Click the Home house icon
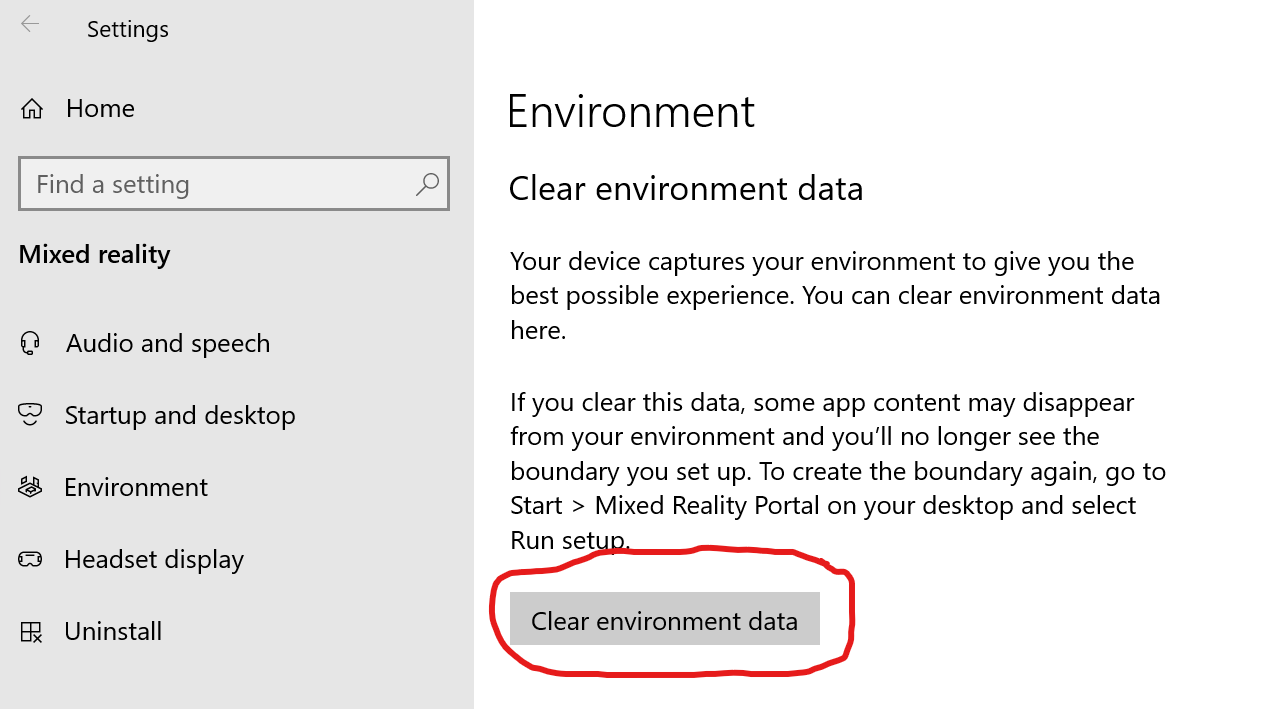This screenshot has width=1281, height=709. tap(32, 109)
